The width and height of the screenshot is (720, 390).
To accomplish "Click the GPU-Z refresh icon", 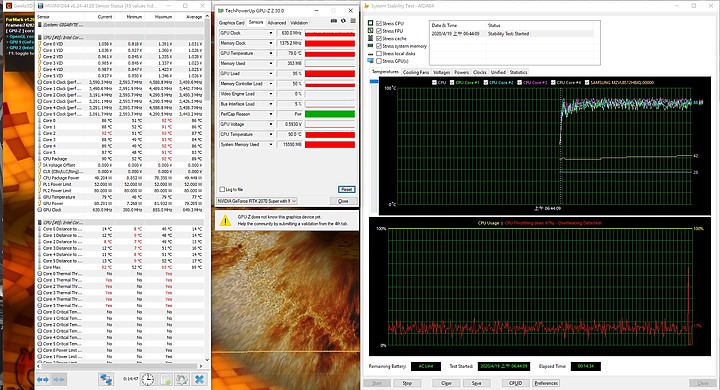I will click(343, 21).
